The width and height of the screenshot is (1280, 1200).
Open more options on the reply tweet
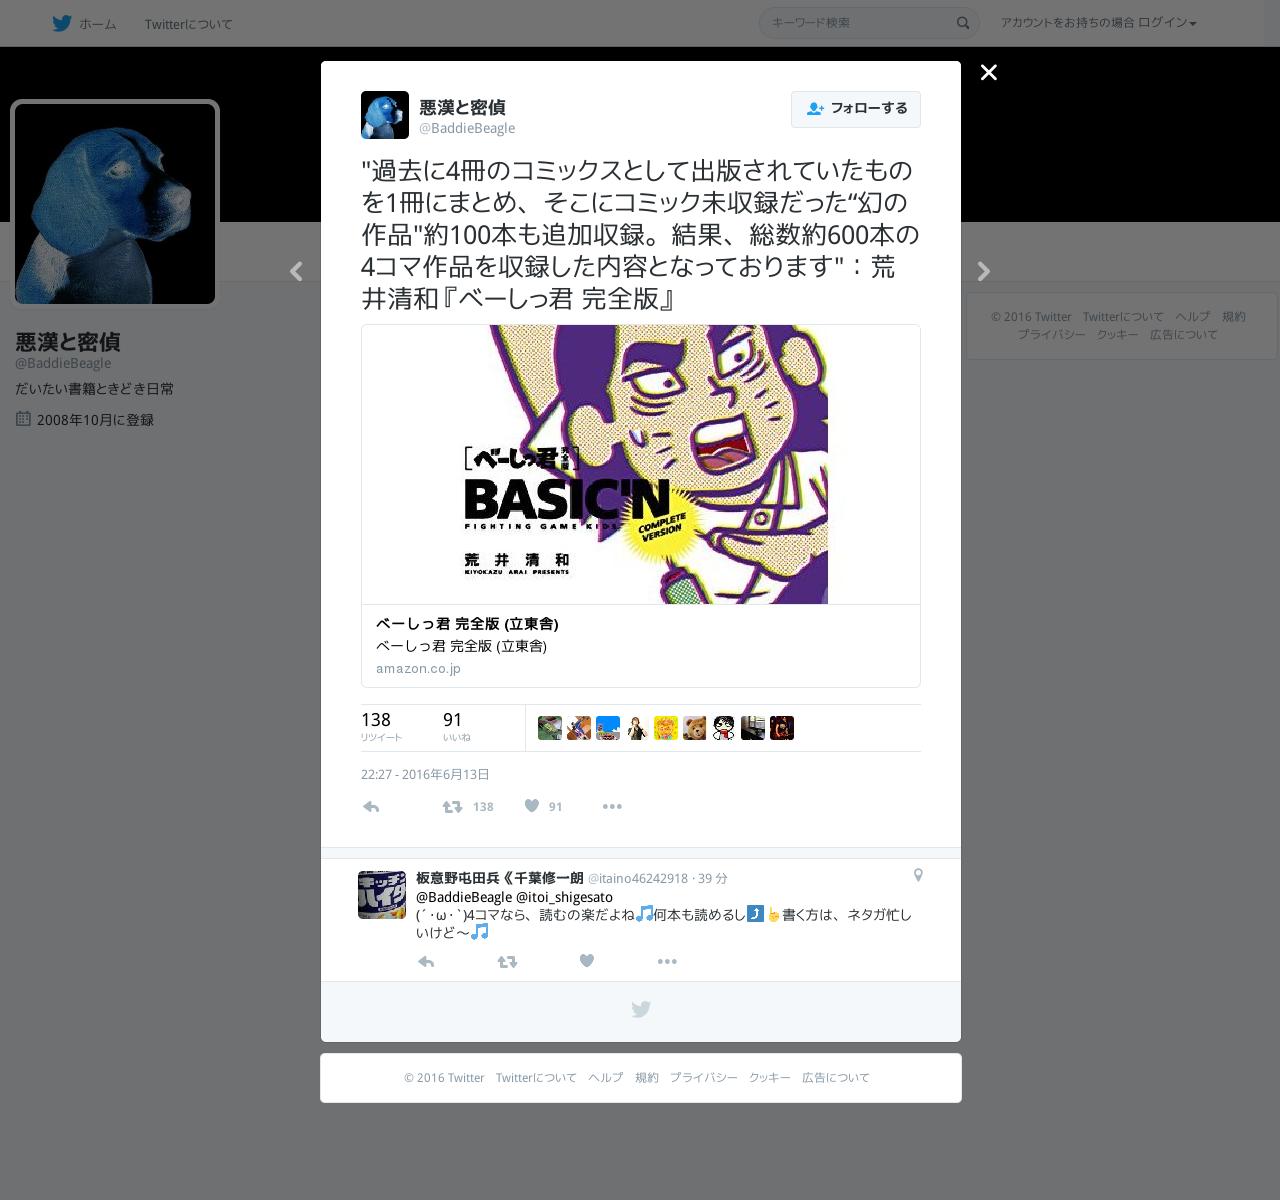(x=667, y=961)
